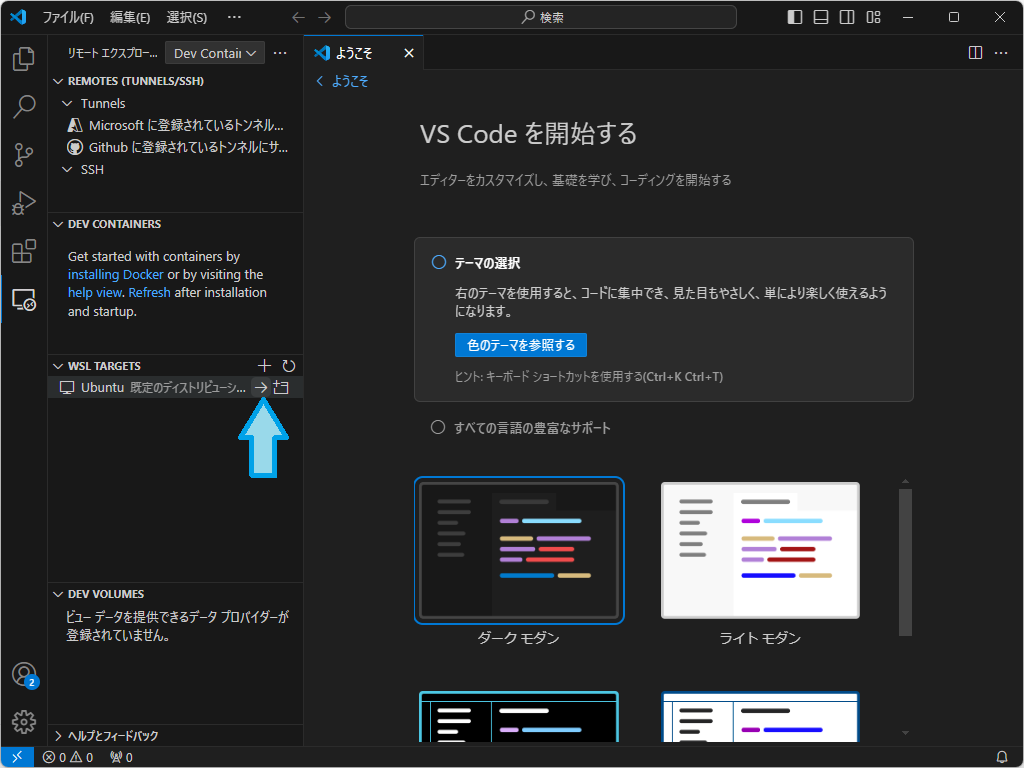The height and width of the screenshot is (768, 1024).
Task: Toggle panel layout icon in title bar
Action: tap(821, 17)
